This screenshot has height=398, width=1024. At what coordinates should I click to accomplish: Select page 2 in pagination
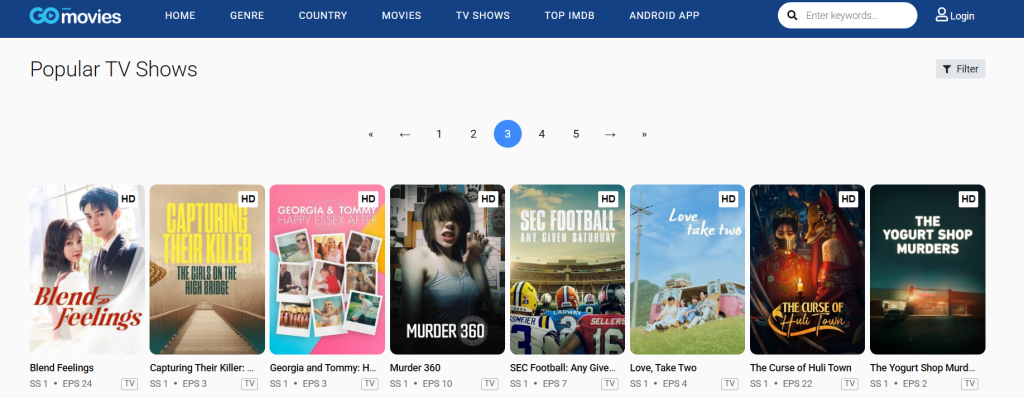pyautogui.click(x=473, y=134)
